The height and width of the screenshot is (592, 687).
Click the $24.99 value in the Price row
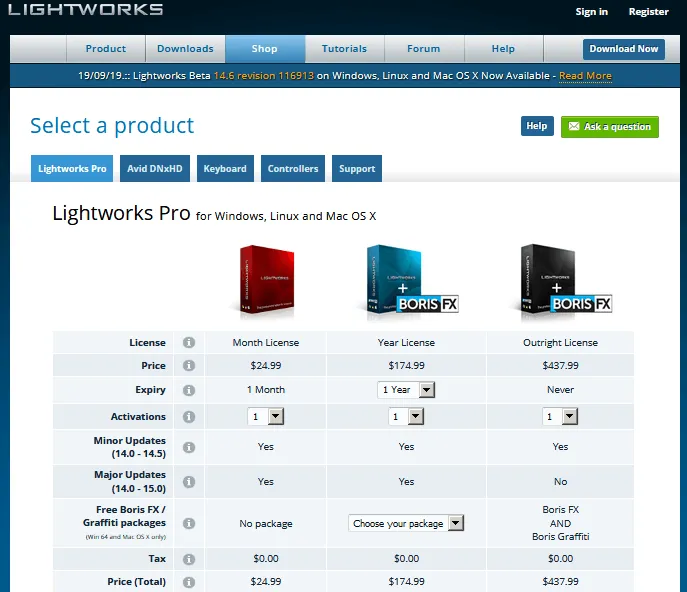pyautogui.click(x=266, y=365)
